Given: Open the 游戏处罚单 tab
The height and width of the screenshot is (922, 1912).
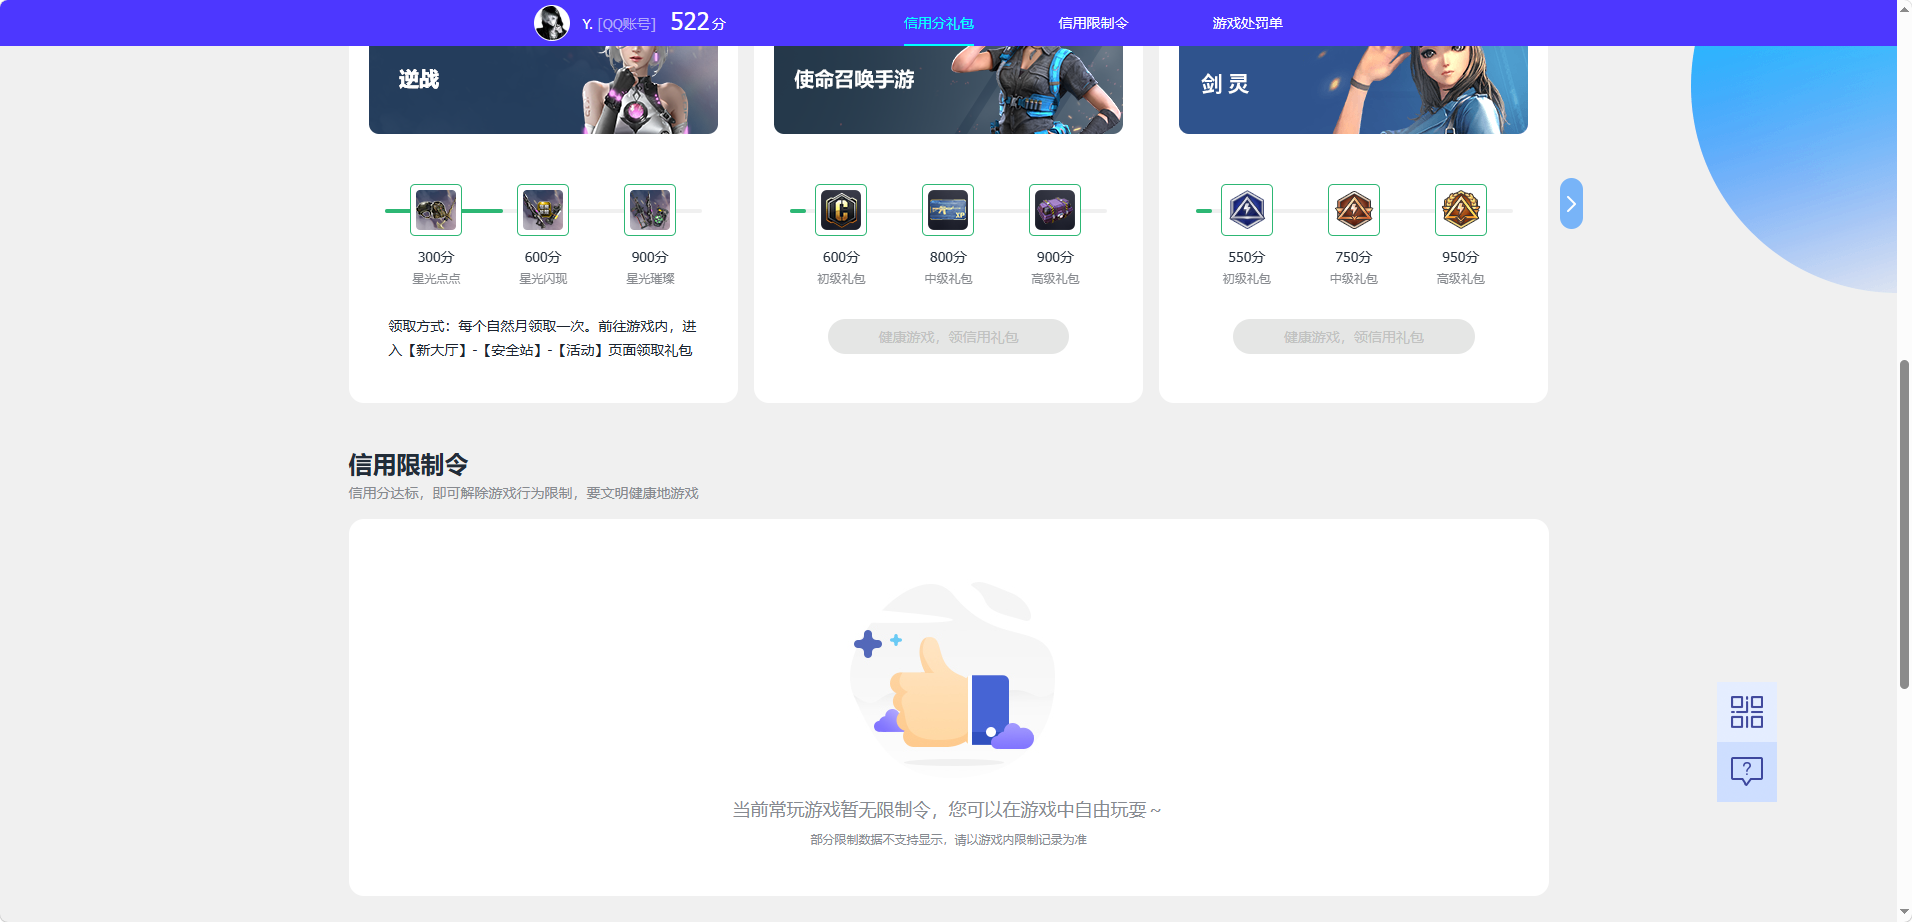Looking at the screenshot, I should tap(1247, 23).
